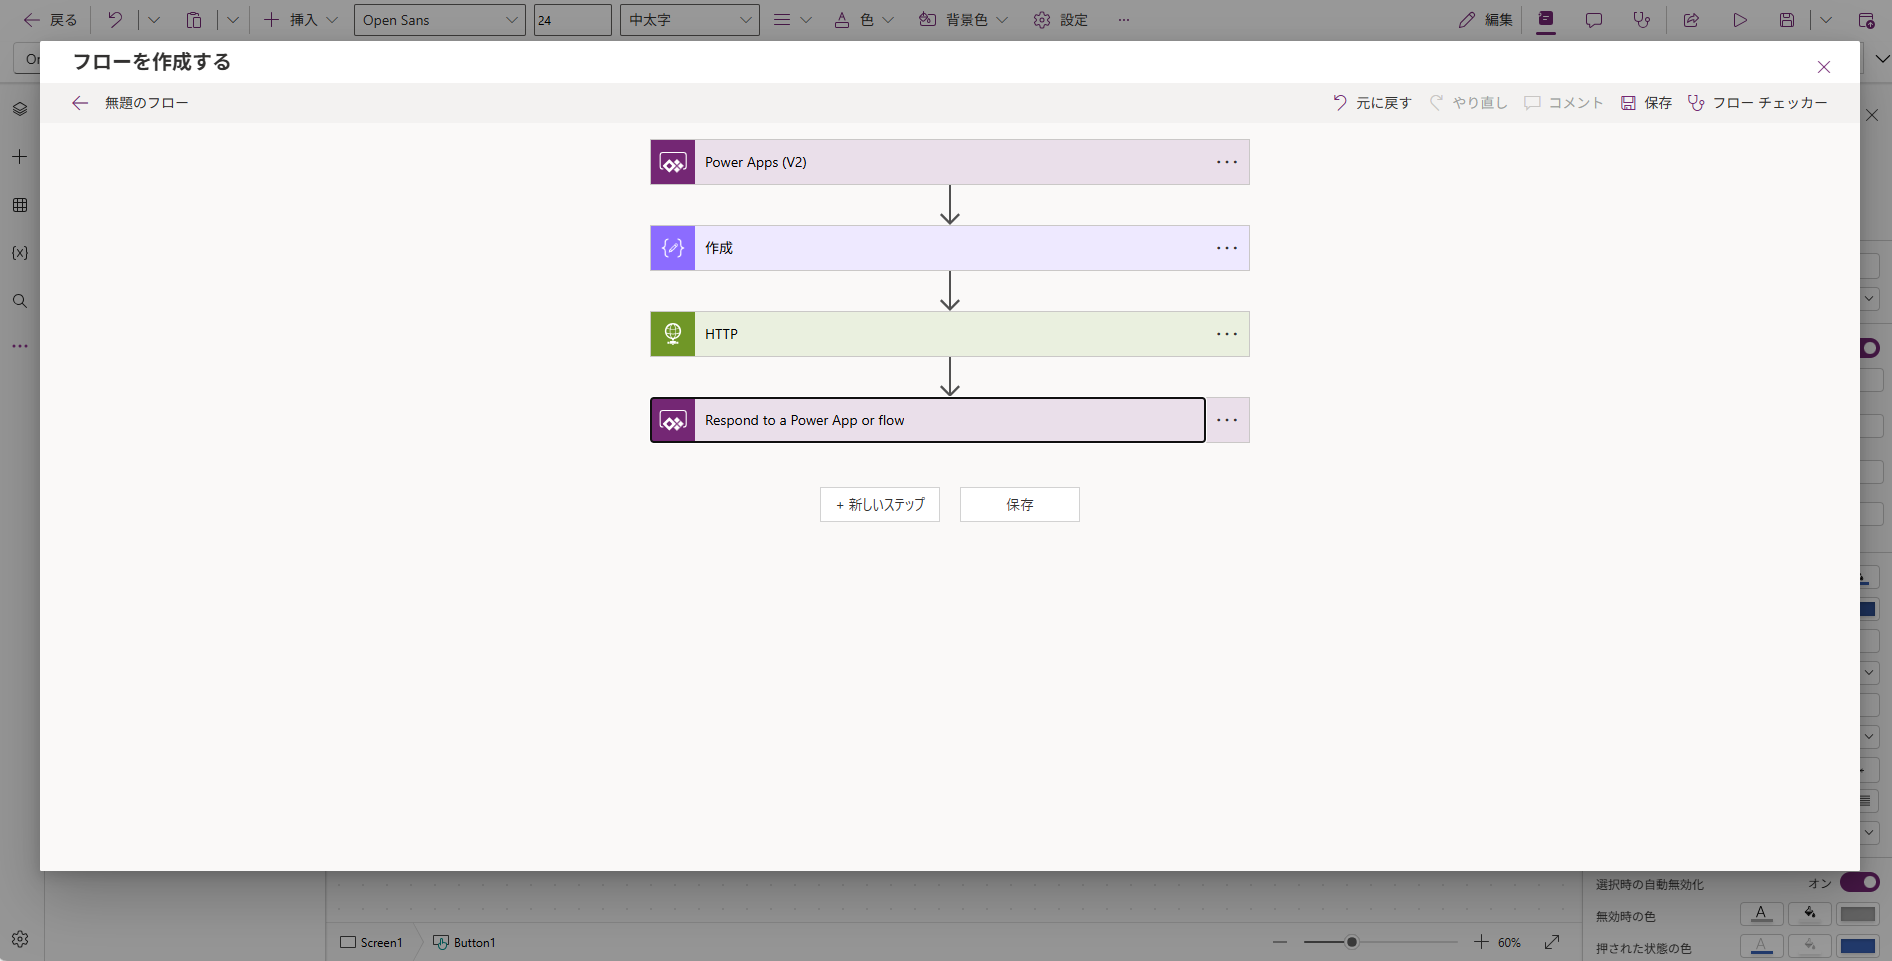
Task: Go back using the arrow beside 無題のフロー
Action: coord(80,103)
